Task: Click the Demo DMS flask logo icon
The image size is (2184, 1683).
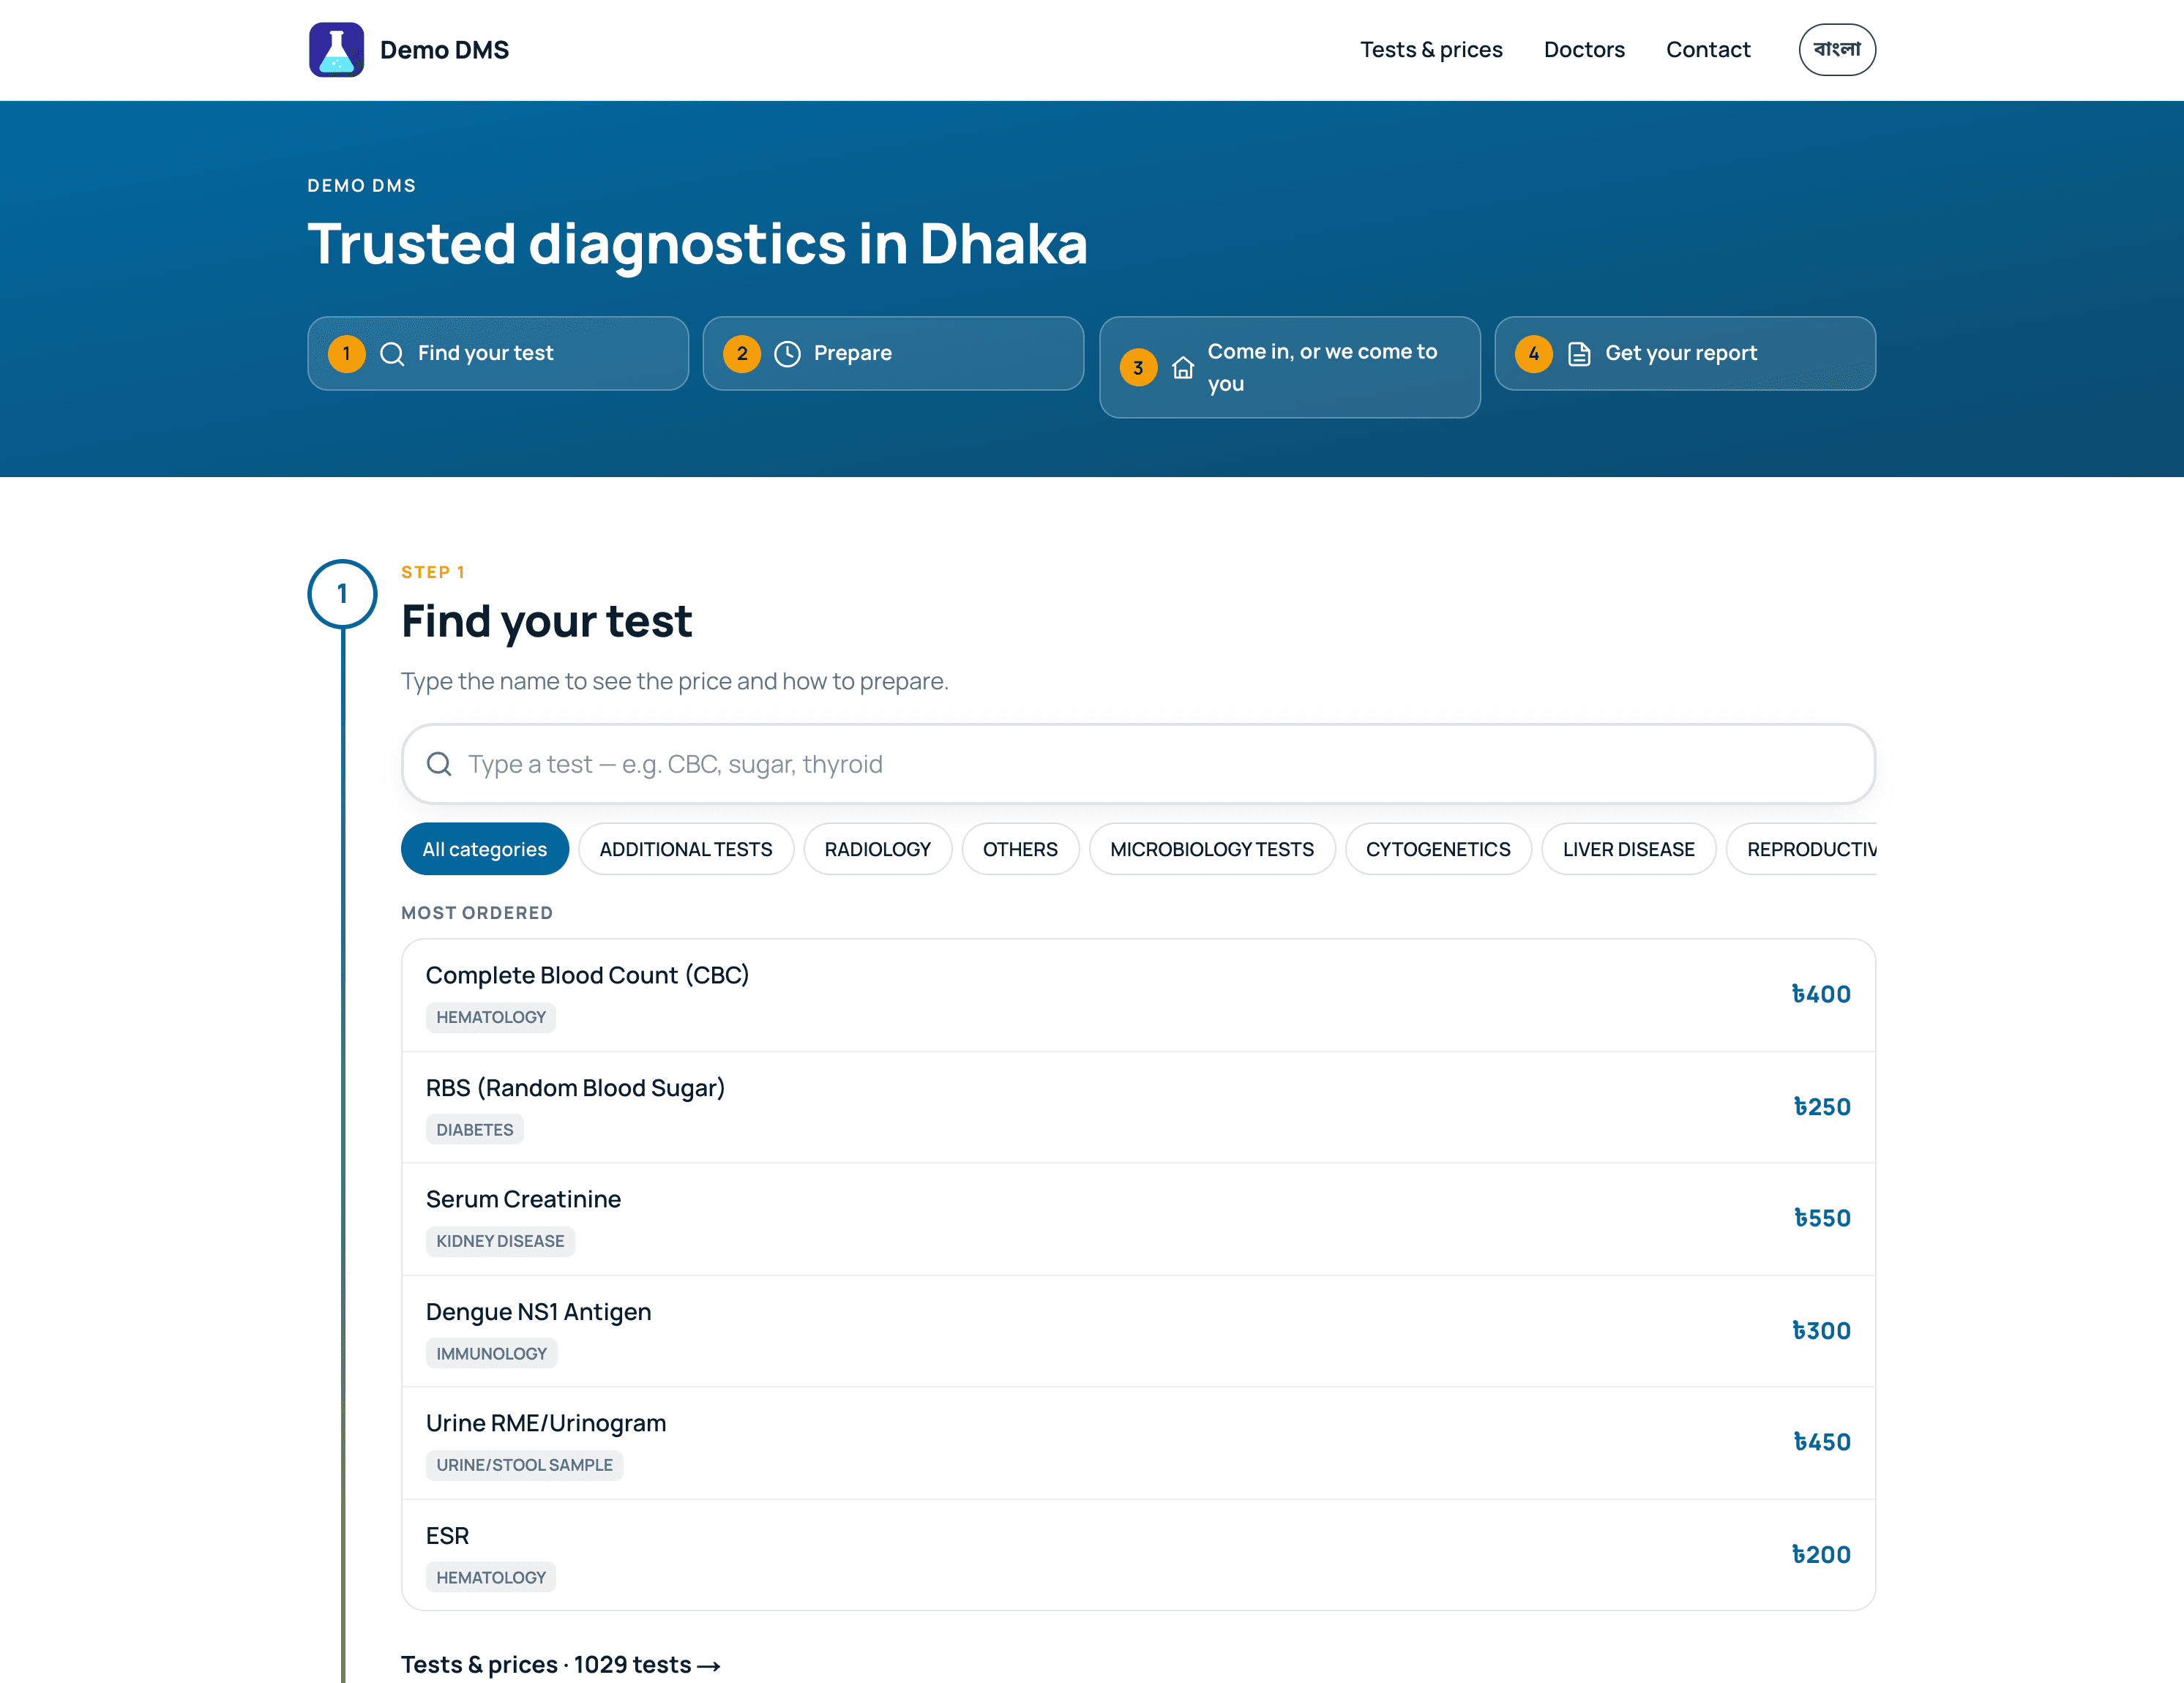Action: click(x=336, y=49)
